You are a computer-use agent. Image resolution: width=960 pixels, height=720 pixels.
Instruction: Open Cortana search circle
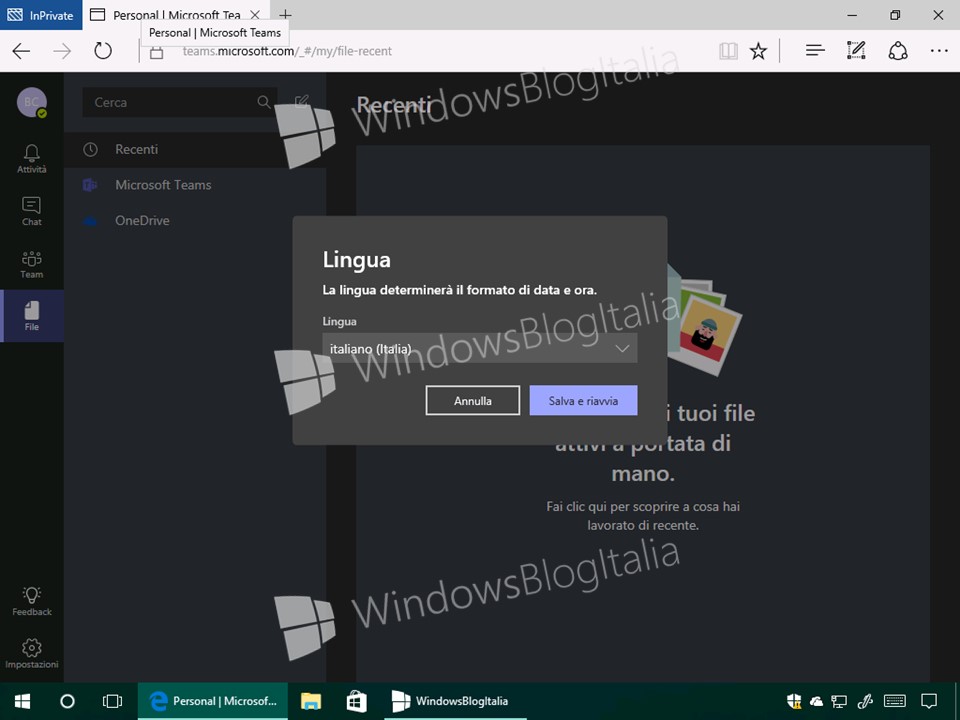67,701
